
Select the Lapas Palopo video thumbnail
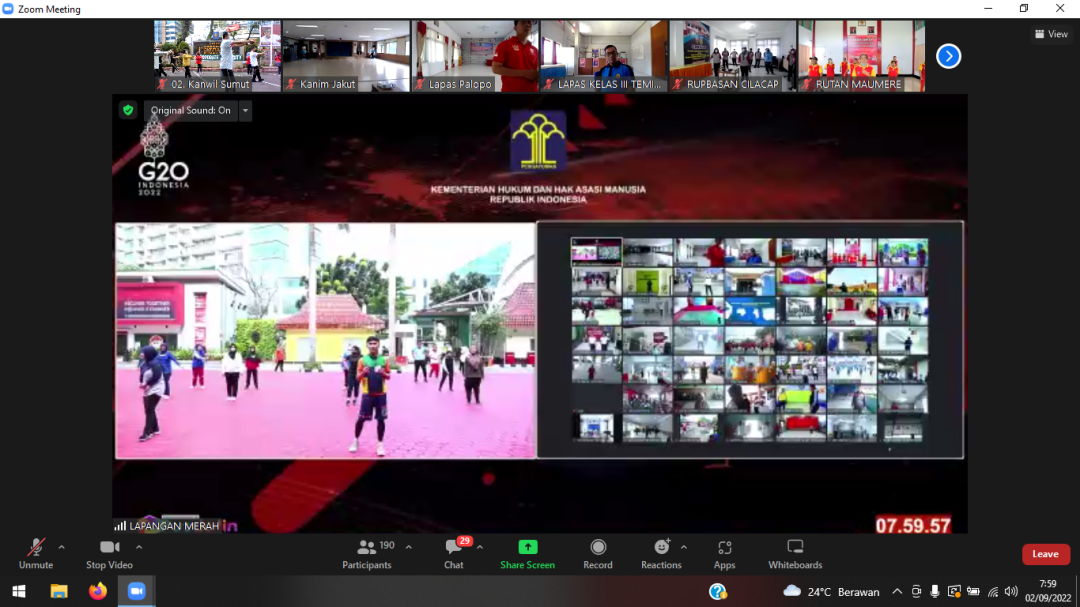tap(476, 56)
